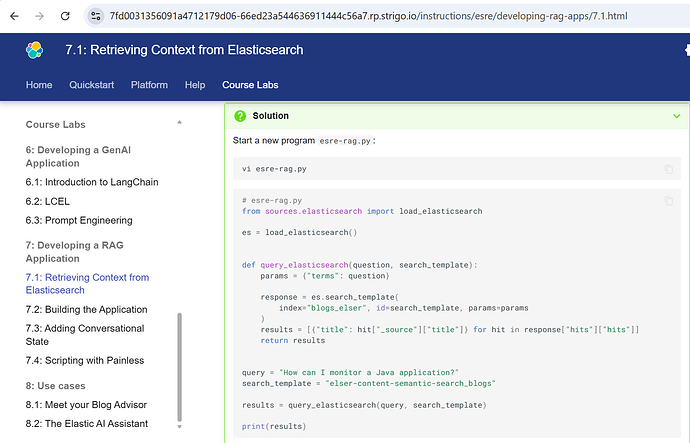Viewport: 690px width, 443px height.
Task: Click the es = load_elasticsearch() line
Action: pos(299,233)
